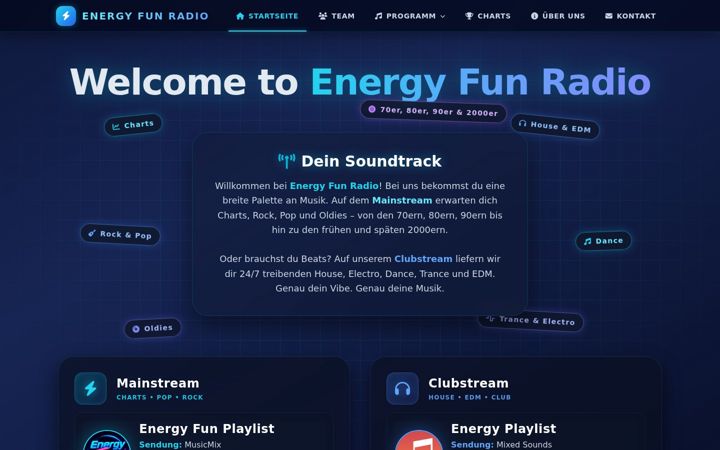
Task: Select the Trance & Electro tag
Action: click(531, 320)
